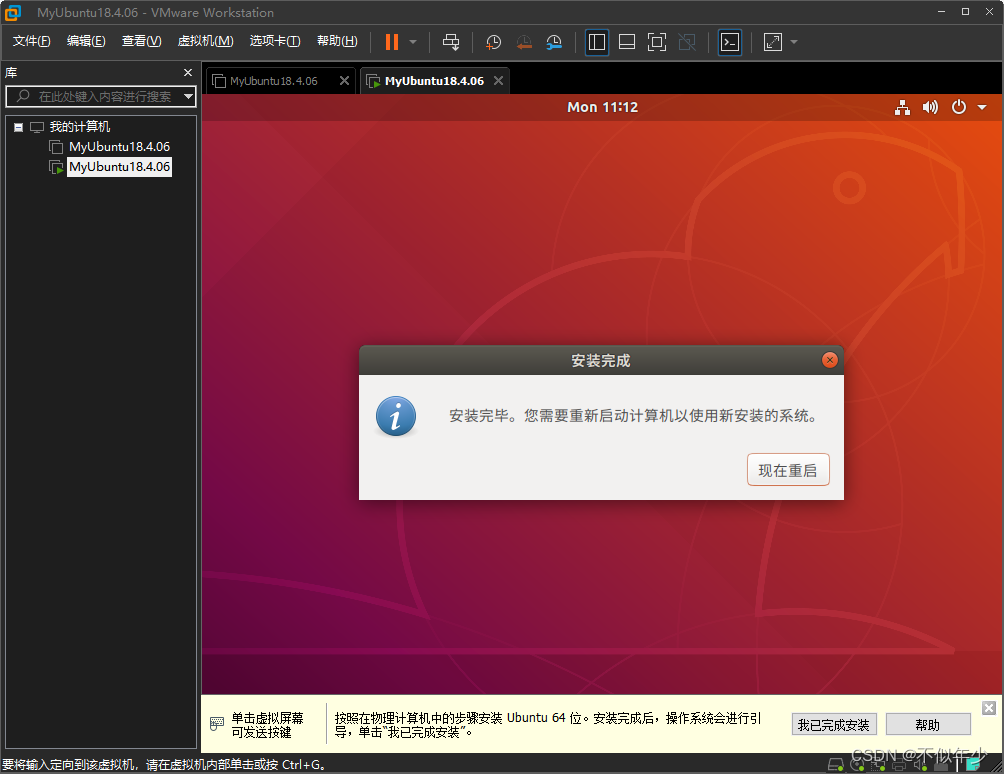Click the Unity mode toolbar icon
Screen dimensions: 1004x774
(x=687, y=42)
